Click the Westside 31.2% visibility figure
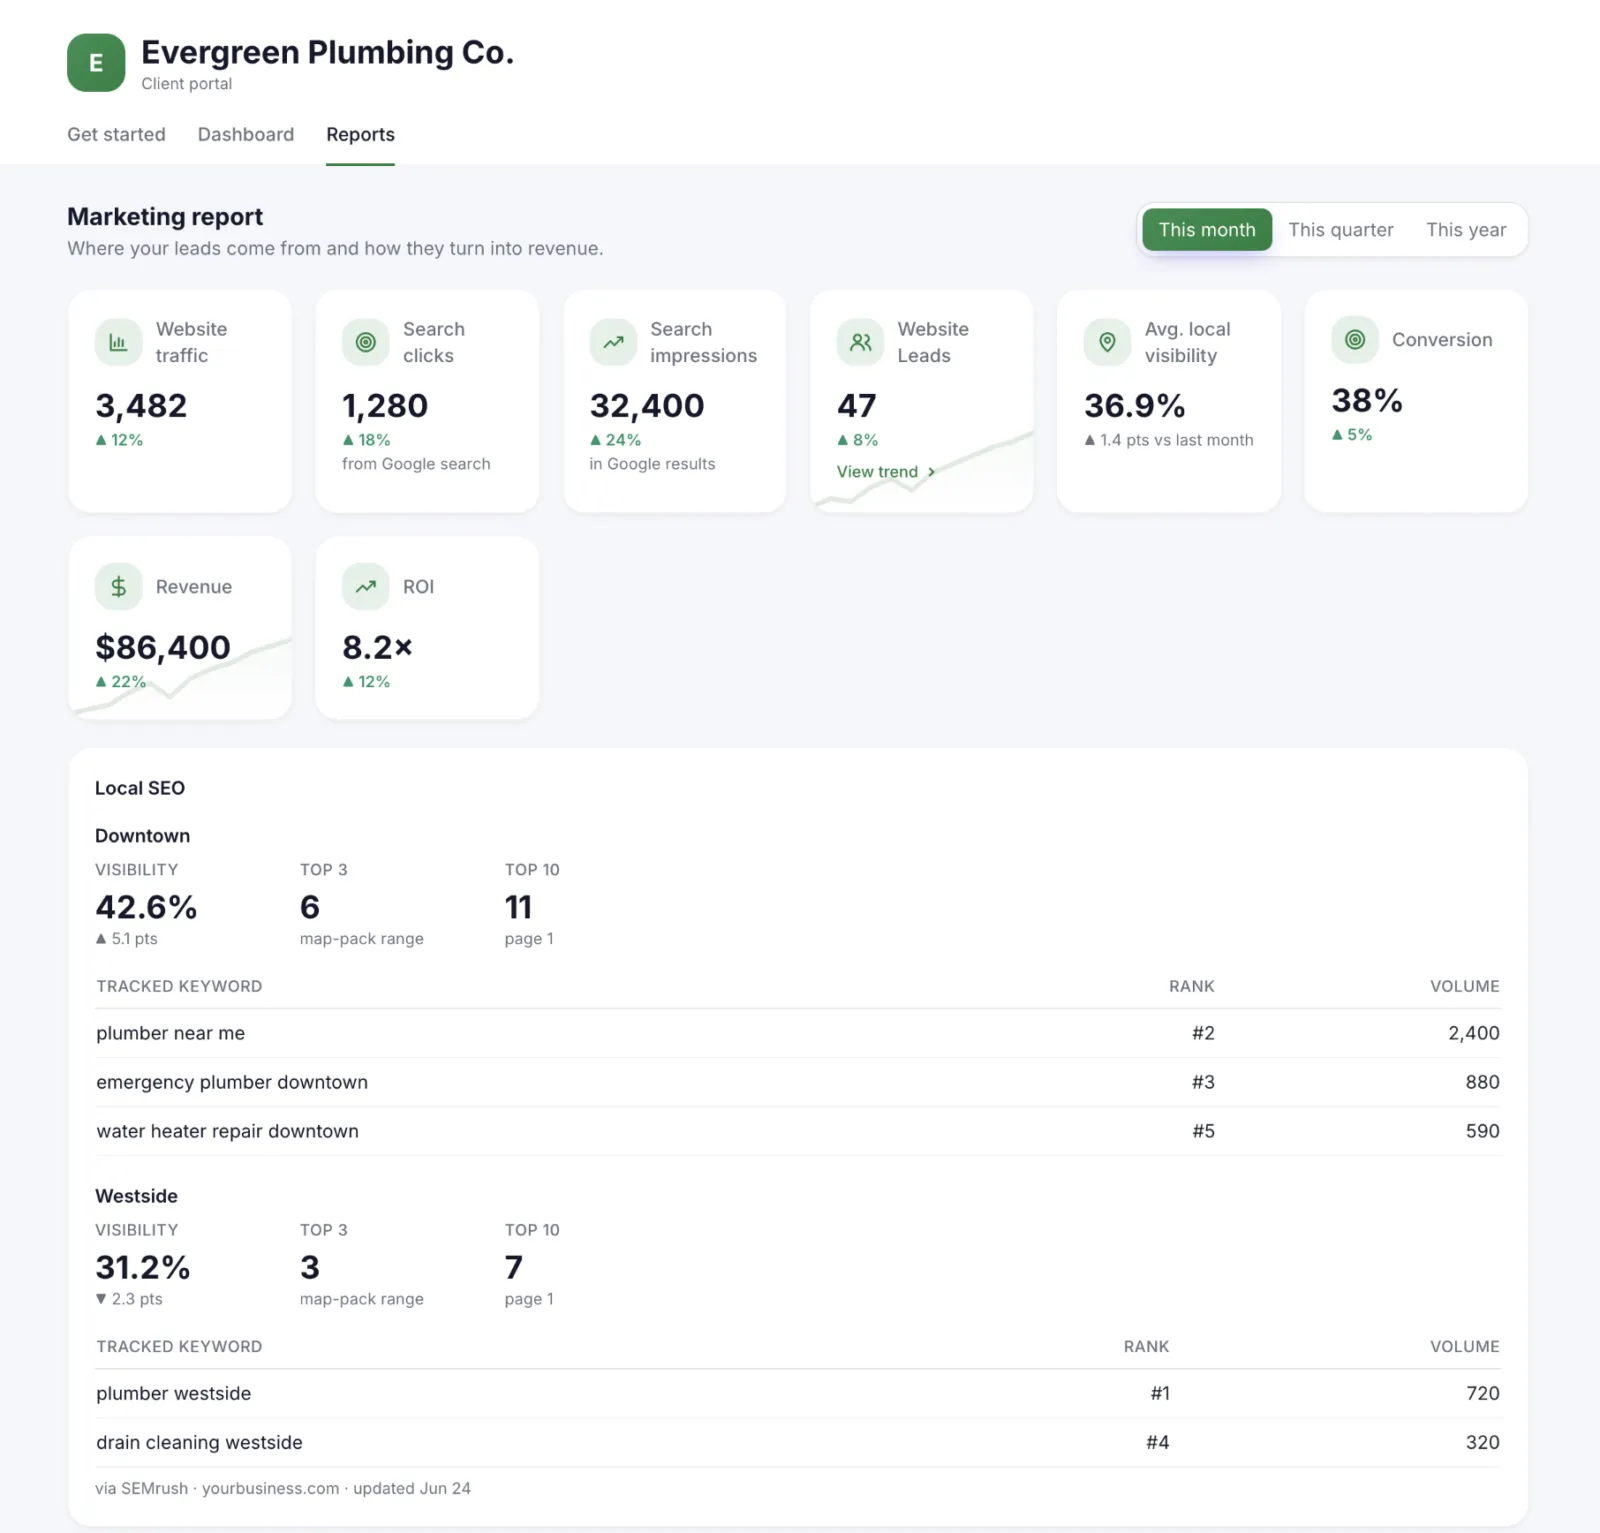 (143, 1267)
